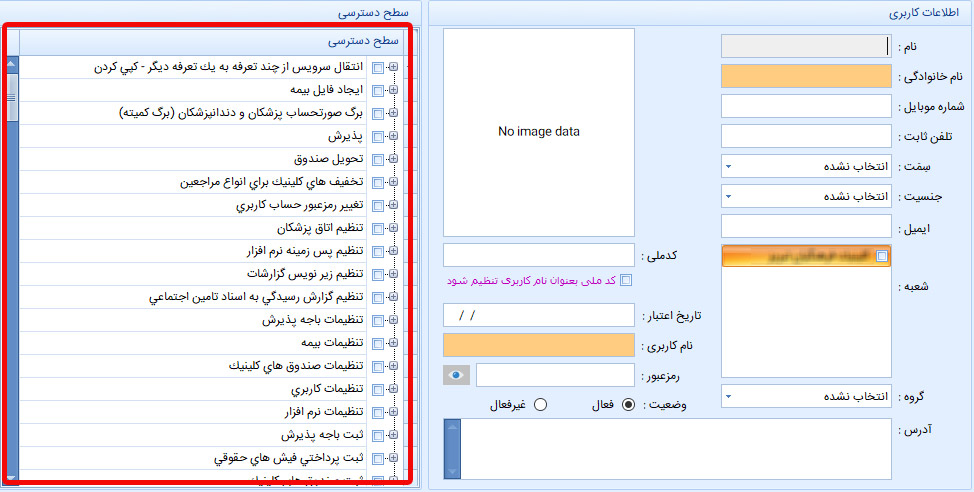Click the نام input field

pyautogui.click(x=806, y=47)
